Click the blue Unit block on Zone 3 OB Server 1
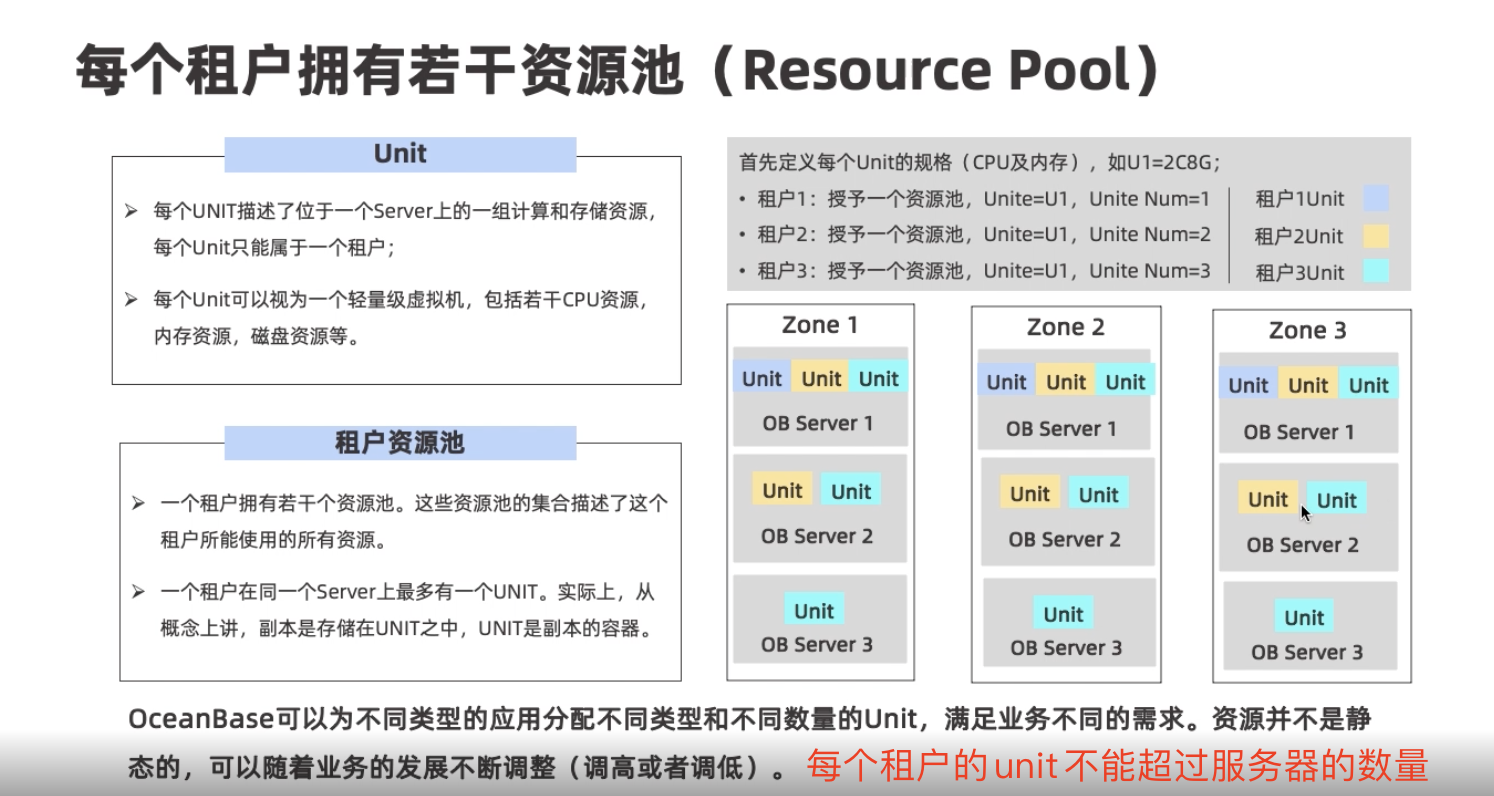Viewport: 1494px width, 796px height. [1248, 385]
